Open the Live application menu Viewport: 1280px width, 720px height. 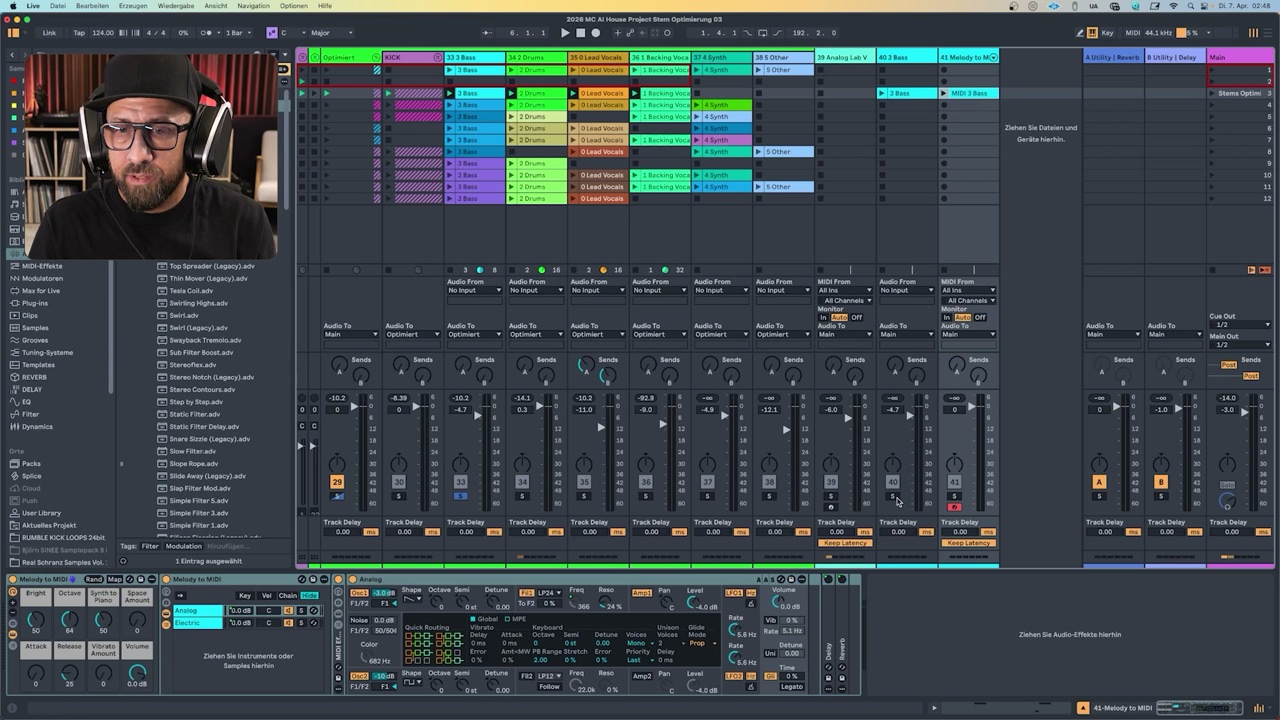[33, 6]
